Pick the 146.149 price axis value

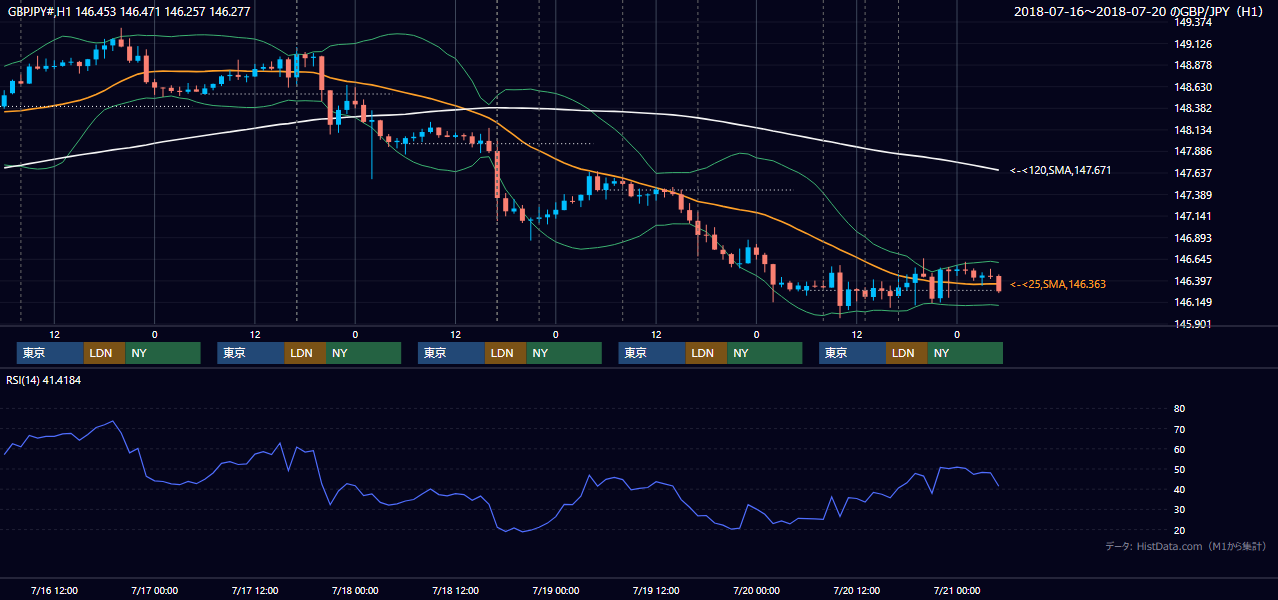(x=1194, y=302)
